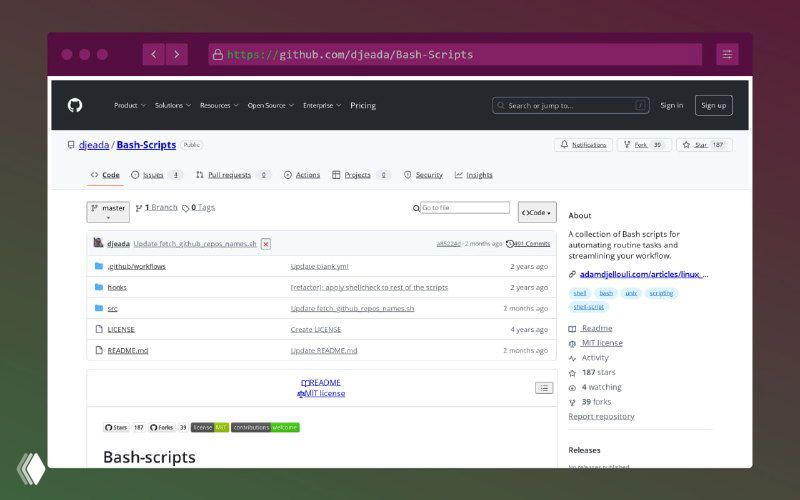Viewport: 800px width, 500px height.
Task: Switch to the Code tab
Action: pyautogui.click(x=105, y=175)
